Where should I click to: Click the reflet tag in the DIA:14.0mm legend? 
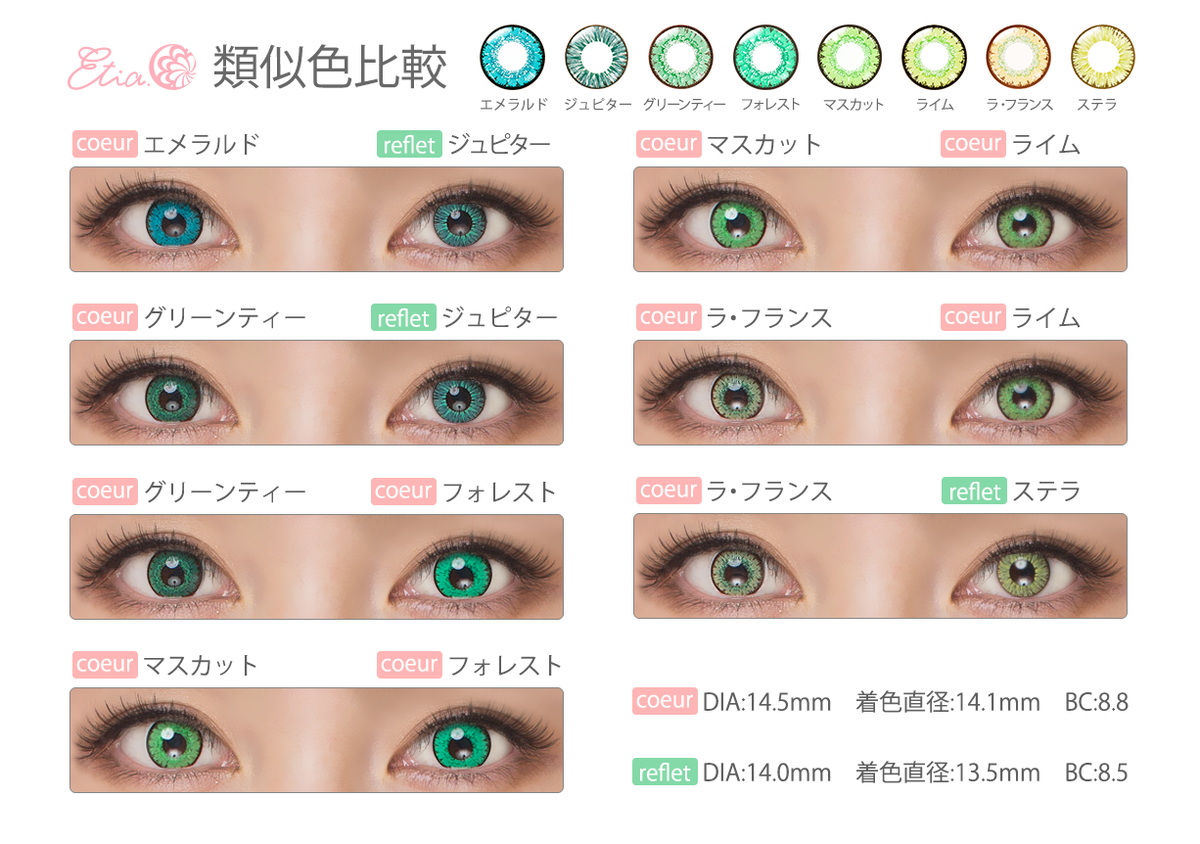(x=665, y=772)
